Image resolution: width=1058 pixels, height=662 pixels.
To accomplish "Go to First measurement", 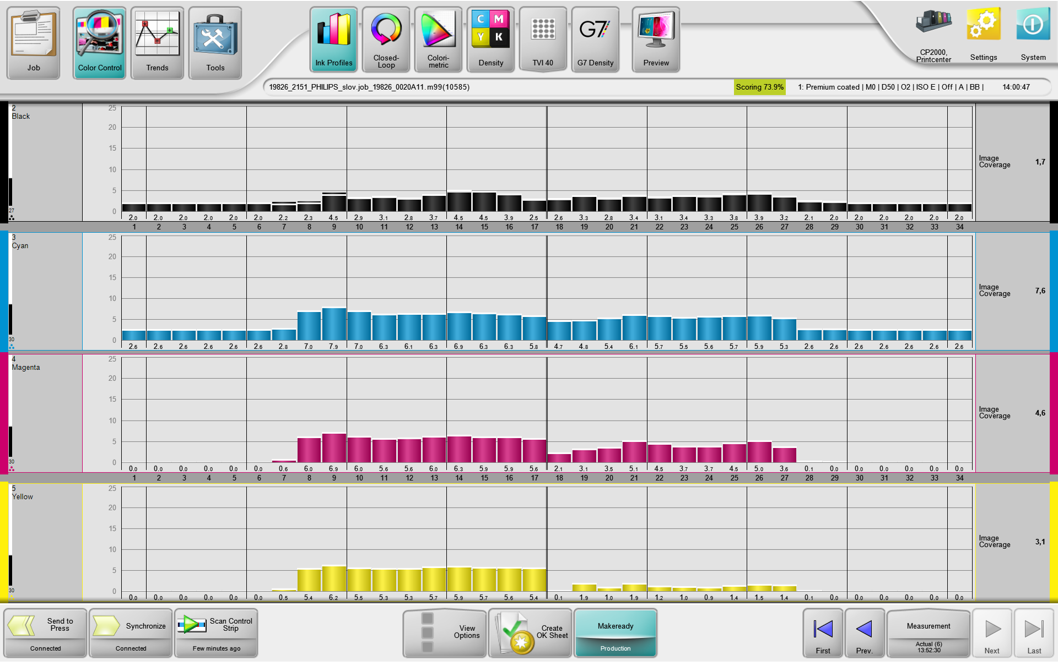I will coord(823,632).
